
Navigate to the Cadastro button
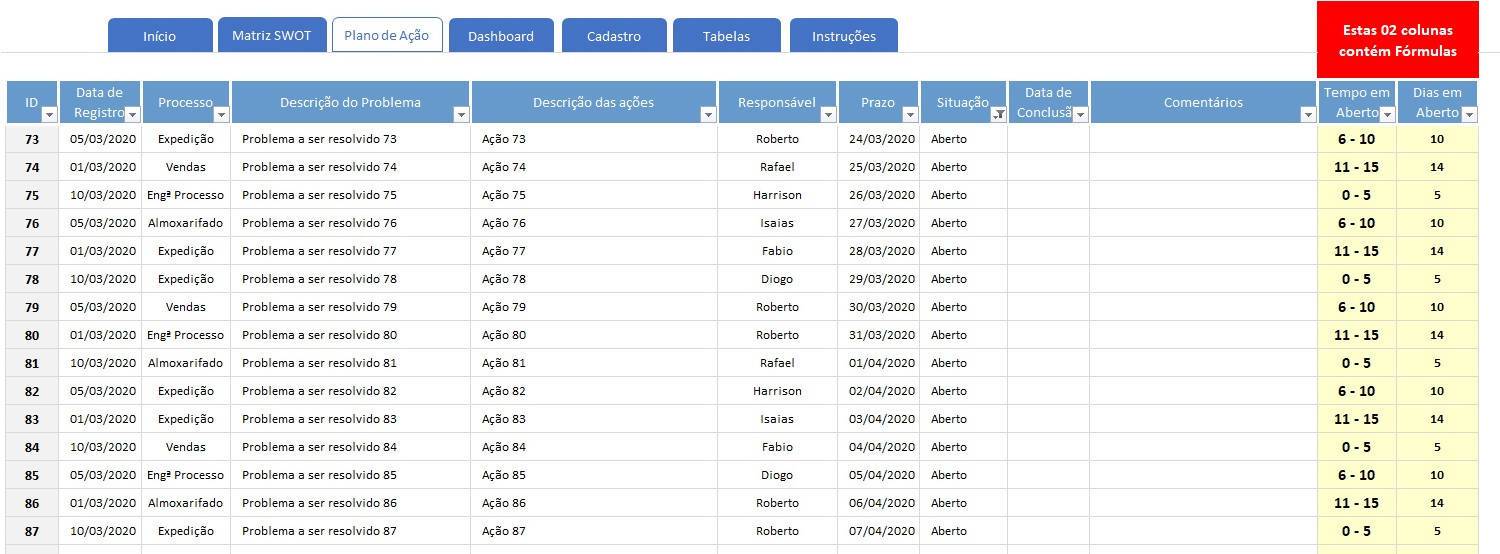[x=614, y=36]
